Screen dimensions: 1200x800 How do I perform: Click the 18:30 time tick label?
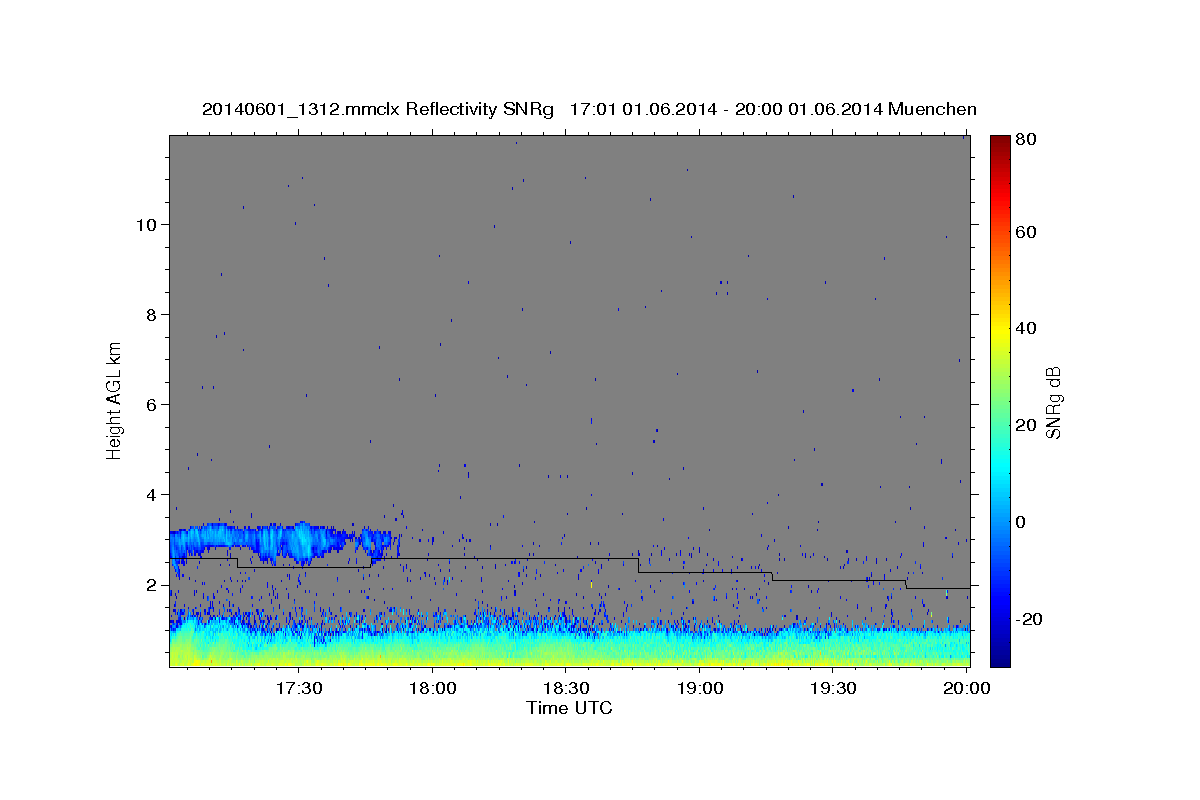[566, 689]
